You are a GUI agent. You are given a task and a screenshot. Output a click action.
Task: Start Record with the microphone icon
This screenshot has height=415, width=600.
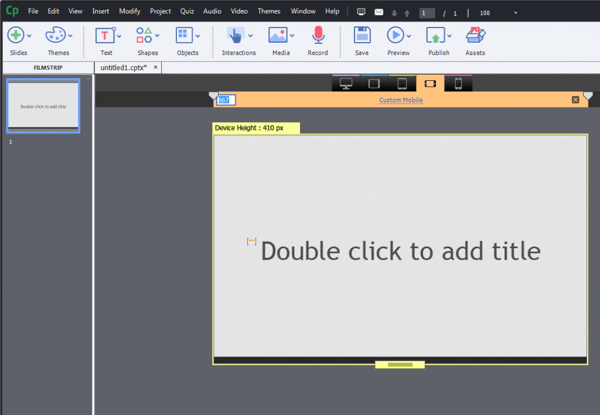coord(318,35)
